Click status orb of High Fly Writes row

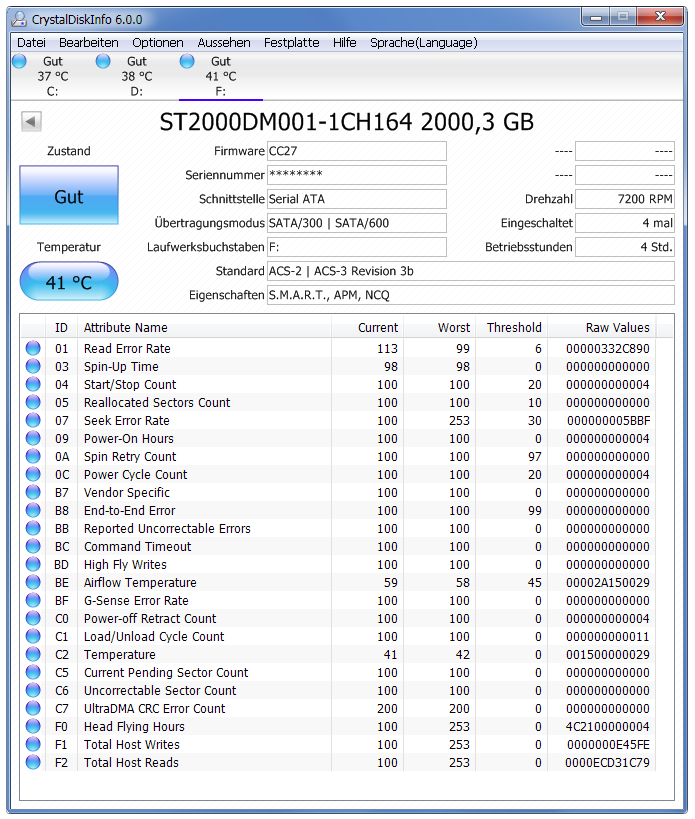[33, 564]
